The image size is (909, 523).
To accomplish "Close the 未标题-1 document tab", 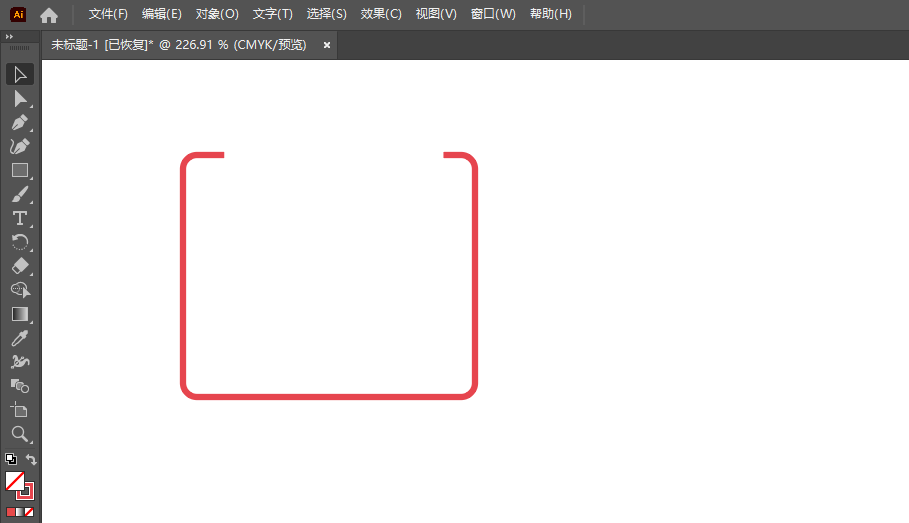I will [327, 45].
